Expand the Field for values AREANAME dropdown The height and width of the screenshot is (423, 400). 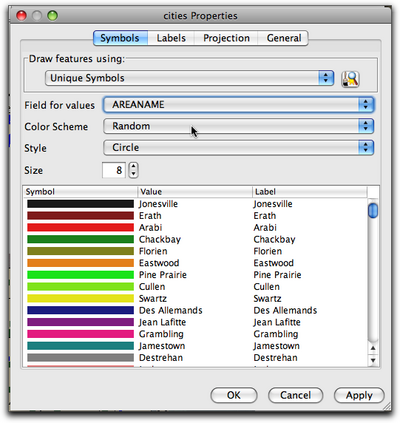pos(239,105)
